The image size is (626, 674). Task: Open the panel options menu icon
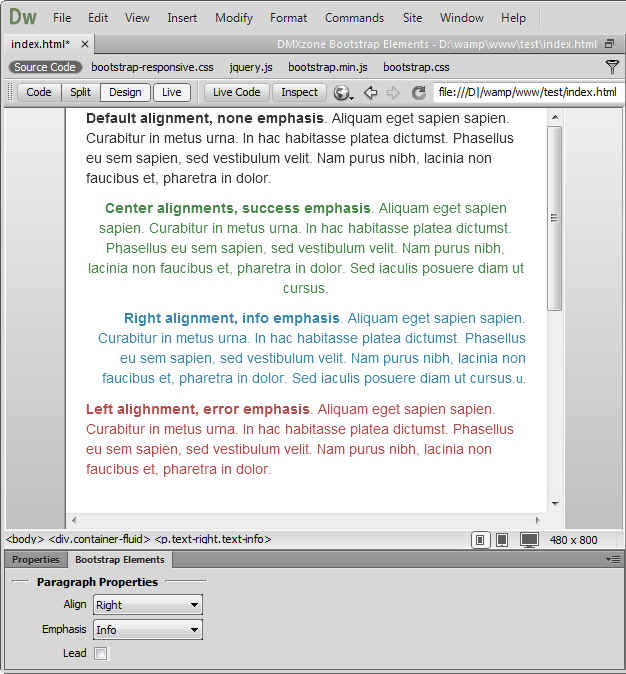coord(613,559)
